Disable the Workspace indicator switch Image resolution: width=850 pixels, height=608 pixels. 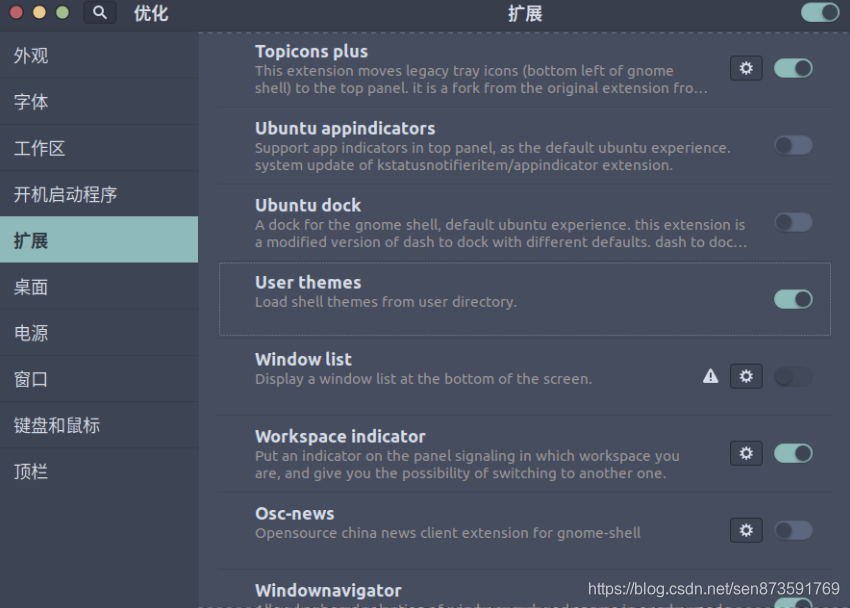pos(793,453)
